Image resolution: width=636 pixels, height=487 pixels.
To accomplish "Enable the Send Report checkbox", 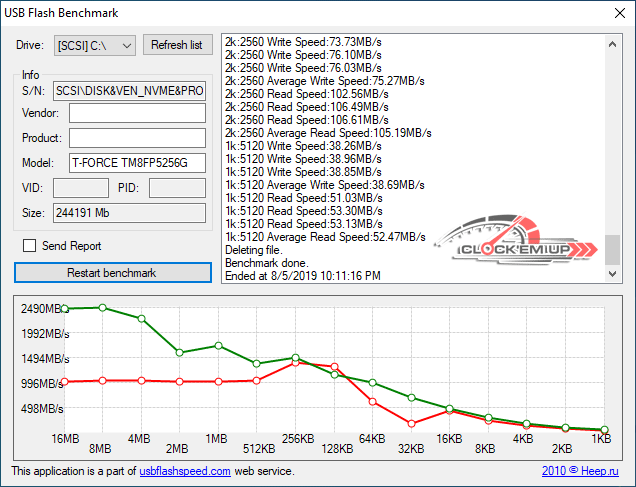I will click(x=30, y=246).
